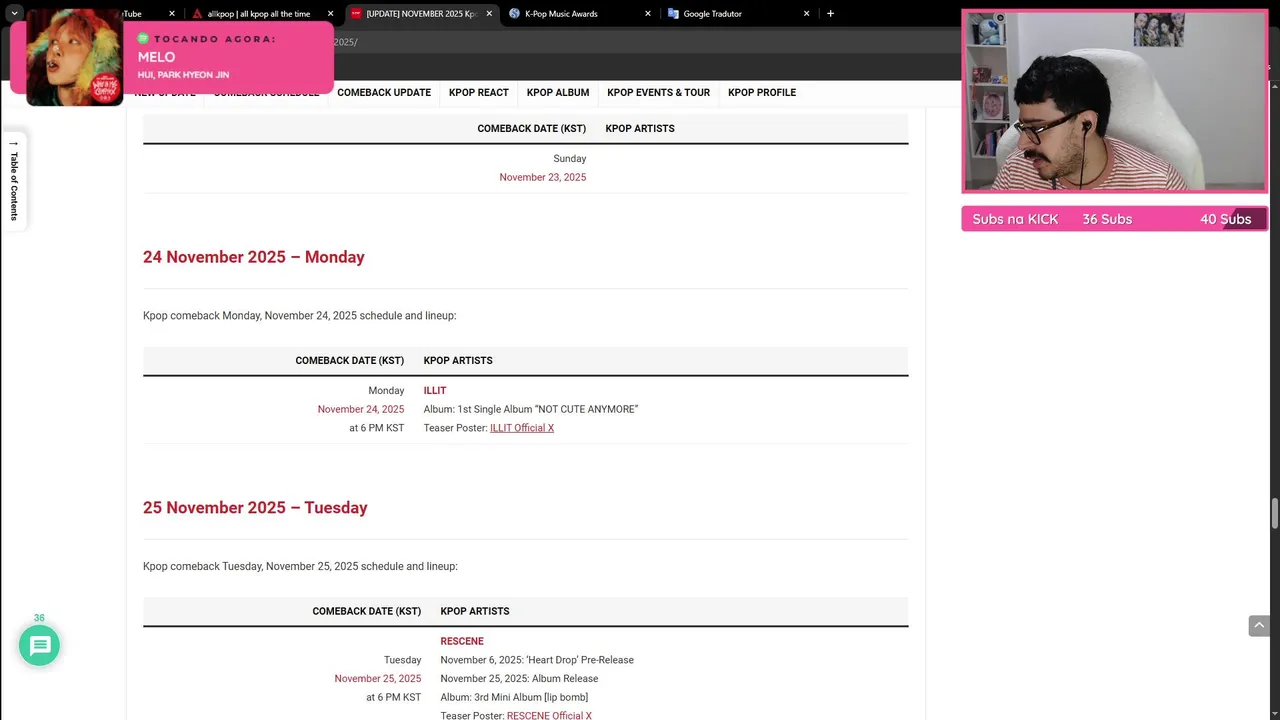Close the K-Pop Music Awards tab
The image size is (1280, 720).
click(x=647, y=14)
